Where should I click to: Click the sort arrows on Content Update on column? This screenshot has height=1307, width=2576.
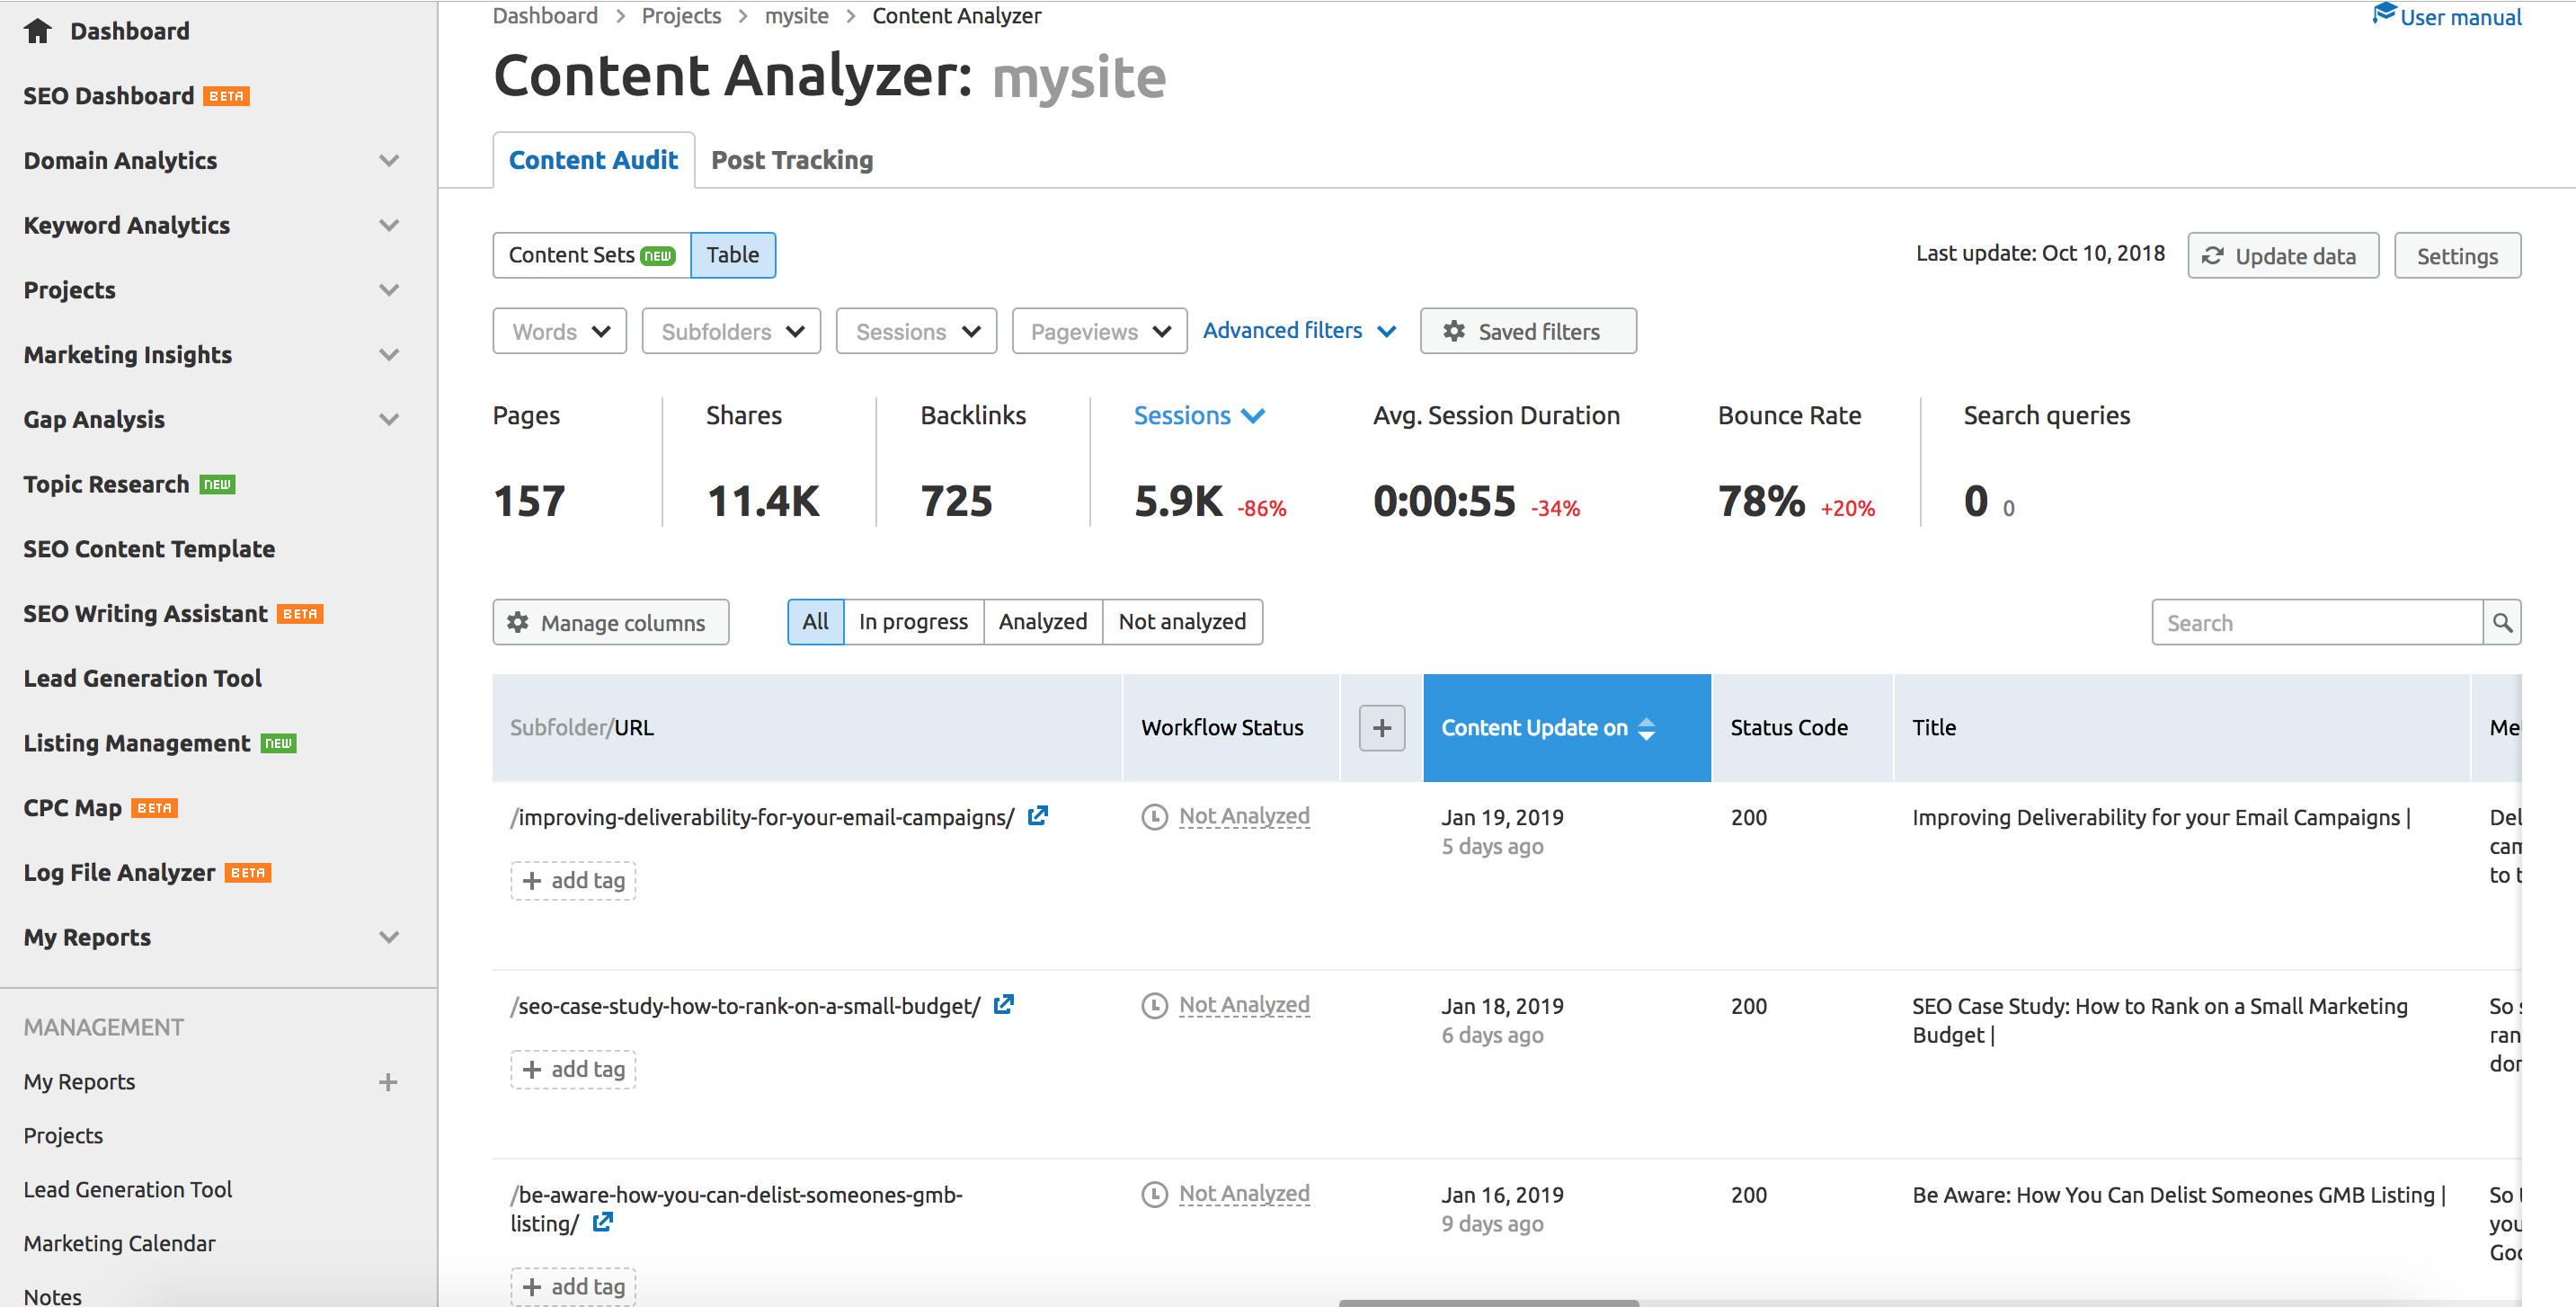click(1647, 728)
